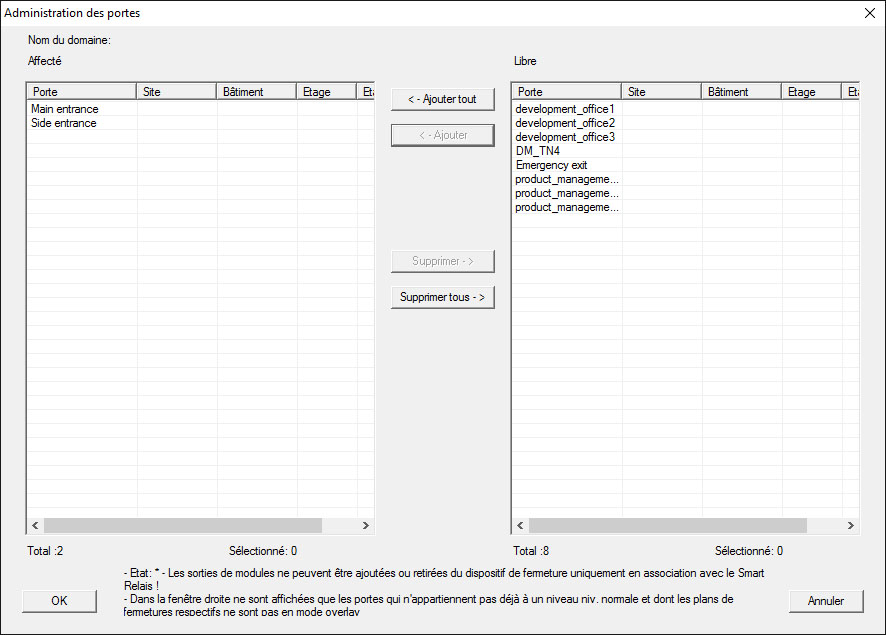Confirm the dialog with OK
This screenshot has width=886, height=635.
coord(59,601)
